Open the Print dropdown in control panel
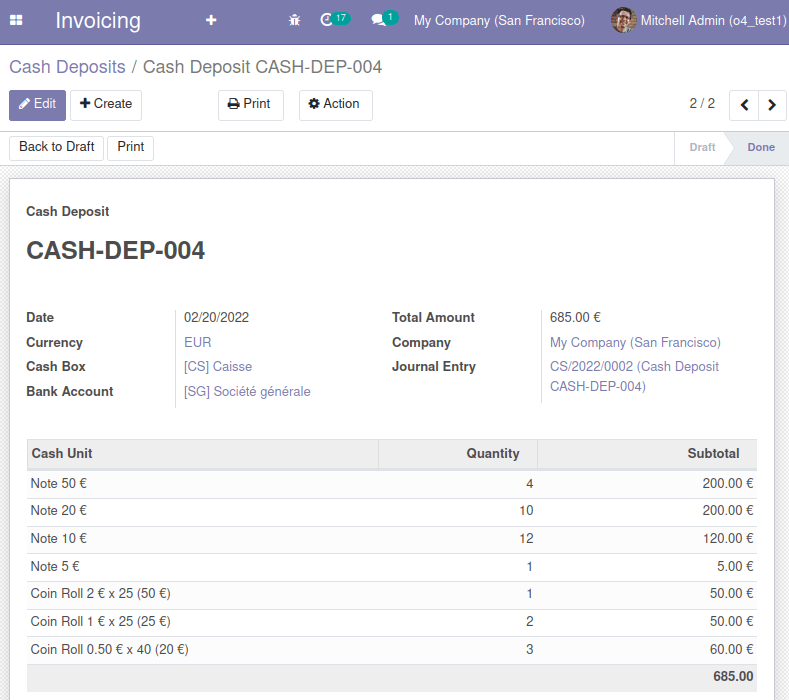Image resolution: width=789 pixels, height=700 pixels. [x=250, y=105]
